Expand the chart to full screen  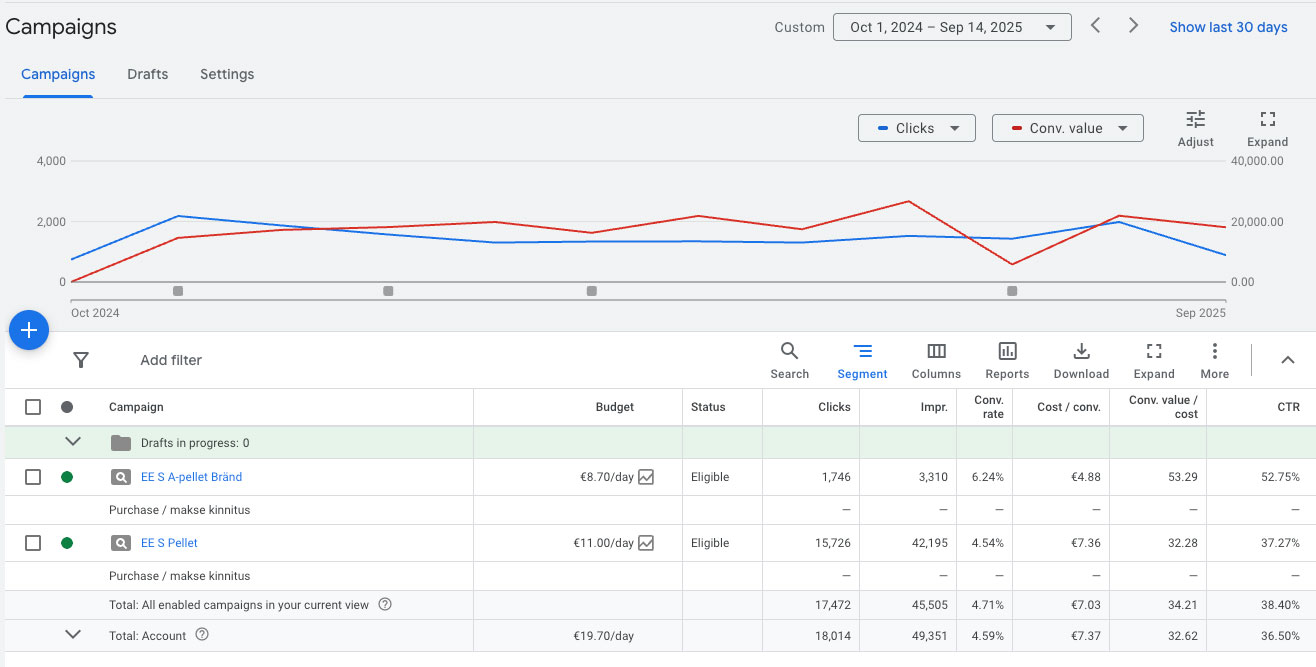[x=1267, y=128]
